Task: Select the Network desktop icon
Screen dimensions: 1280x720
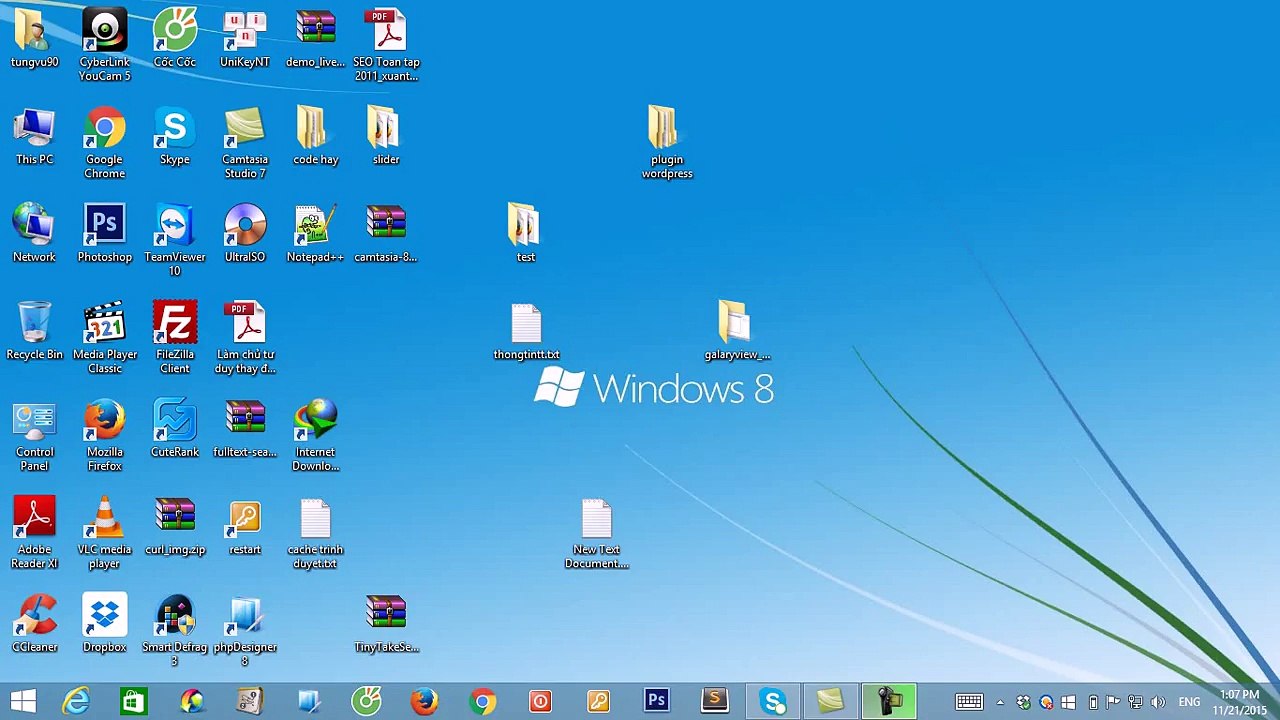Action: [34, 234]
